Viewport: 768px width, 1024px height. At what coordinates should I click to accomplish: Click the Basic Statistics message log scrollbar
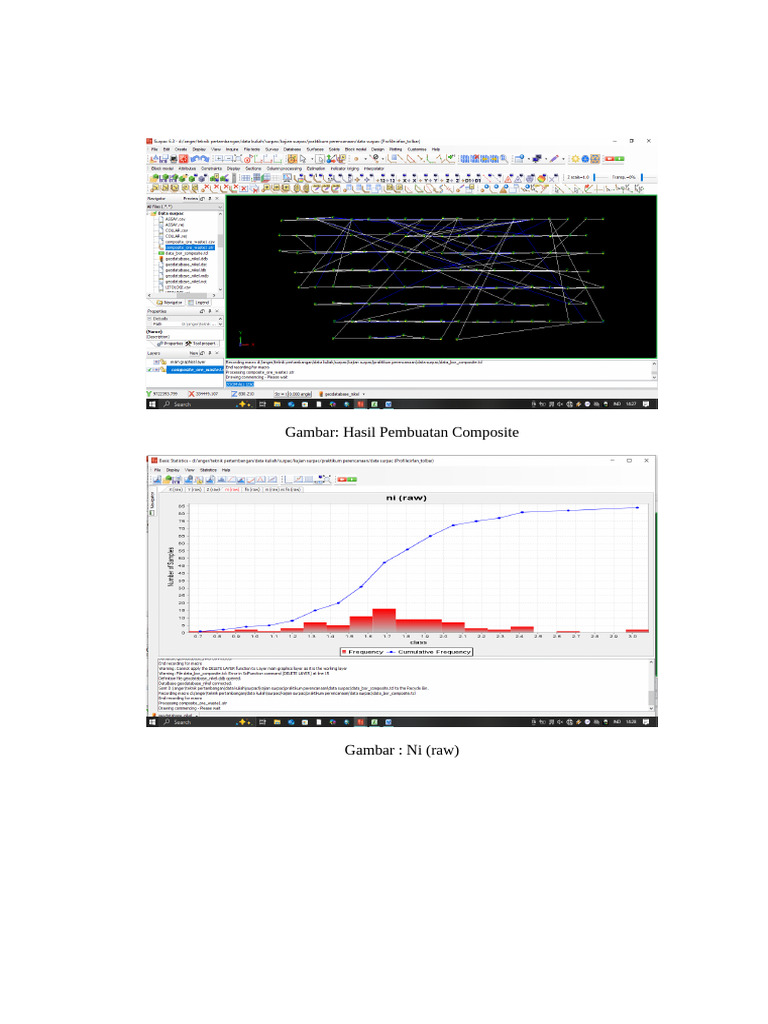(651, 686)
